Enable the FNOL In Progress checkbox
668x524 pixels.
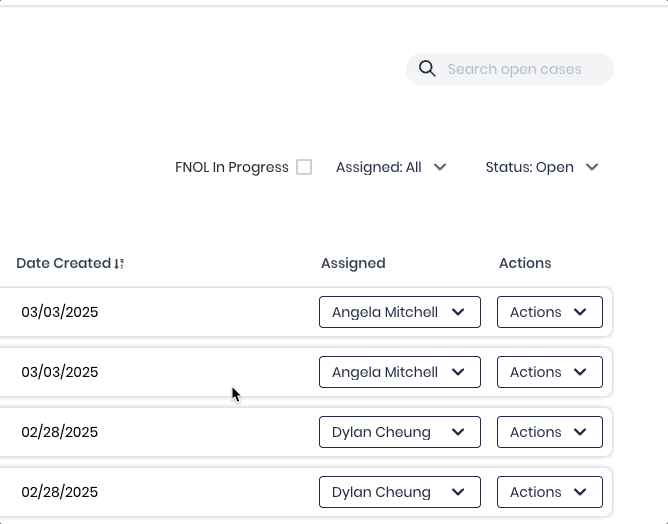click(304, 168)
